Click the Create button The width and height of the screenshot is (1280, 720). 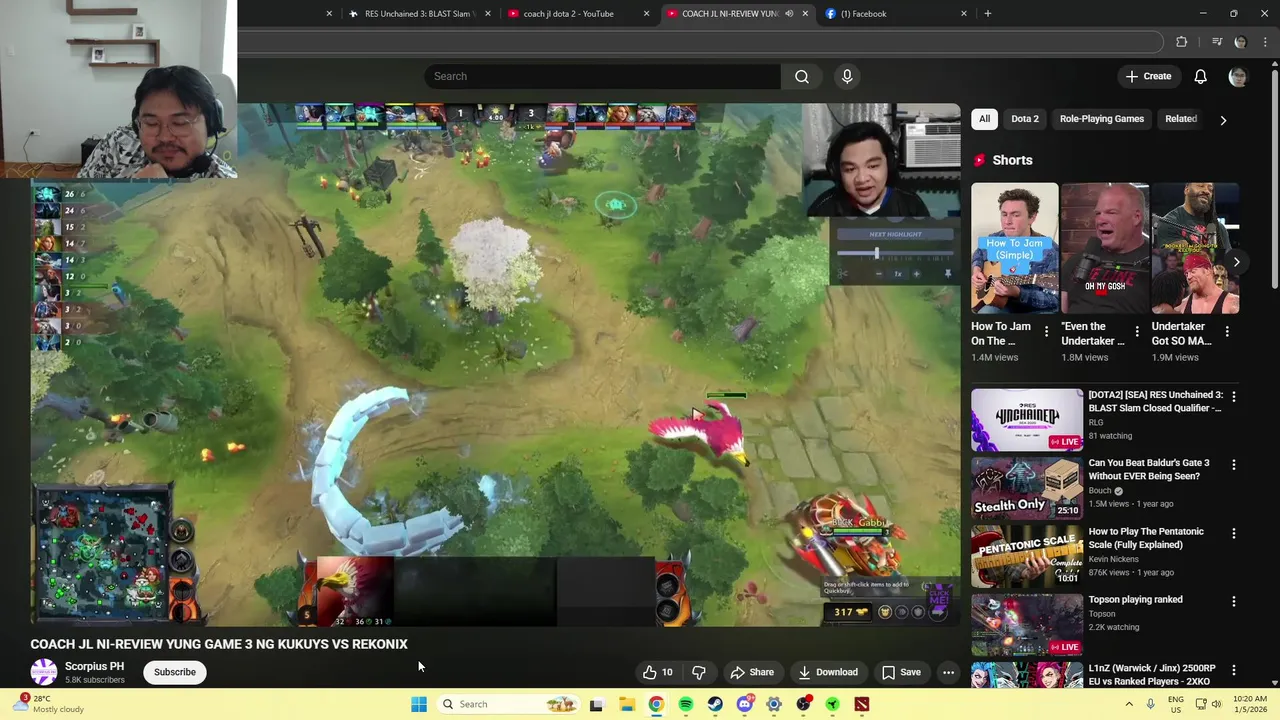pos(1147,76)
